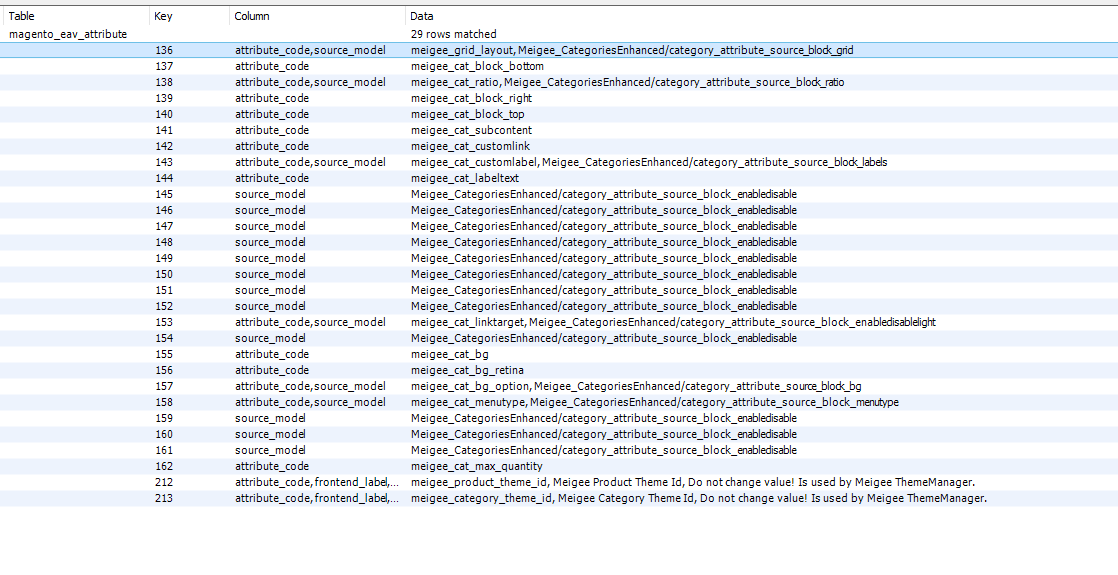Click the 'attribute_code,frontend_label,...' cell in row 213
The height and width of the screenshot is (575, 1118).
317,498
